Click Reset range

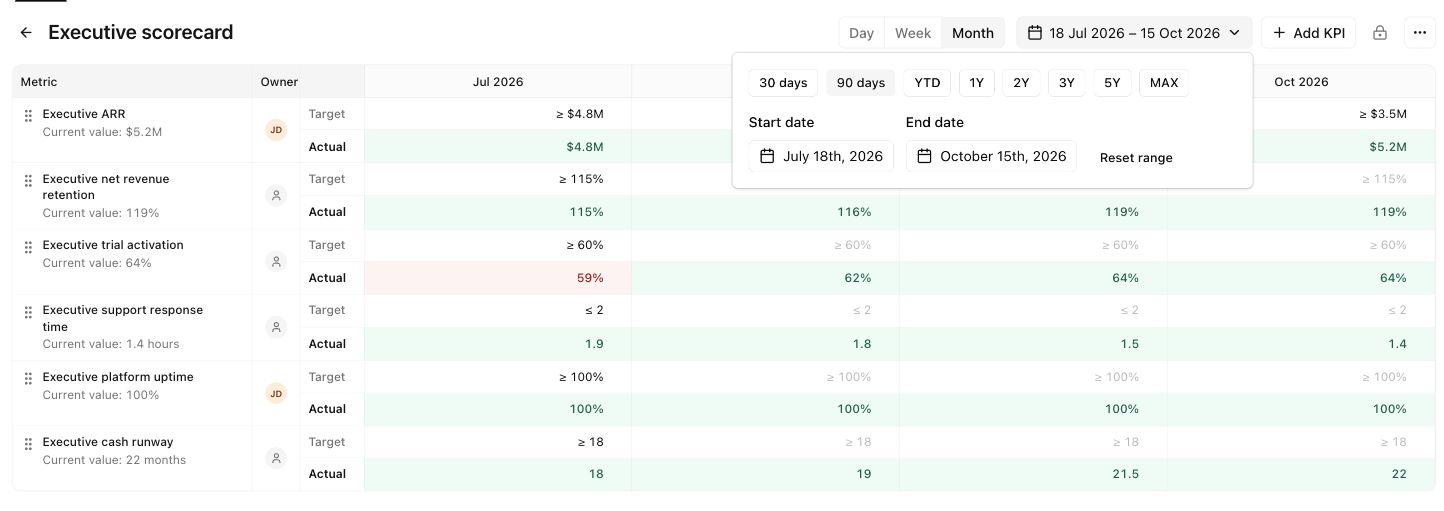(x=1136, y=158)
